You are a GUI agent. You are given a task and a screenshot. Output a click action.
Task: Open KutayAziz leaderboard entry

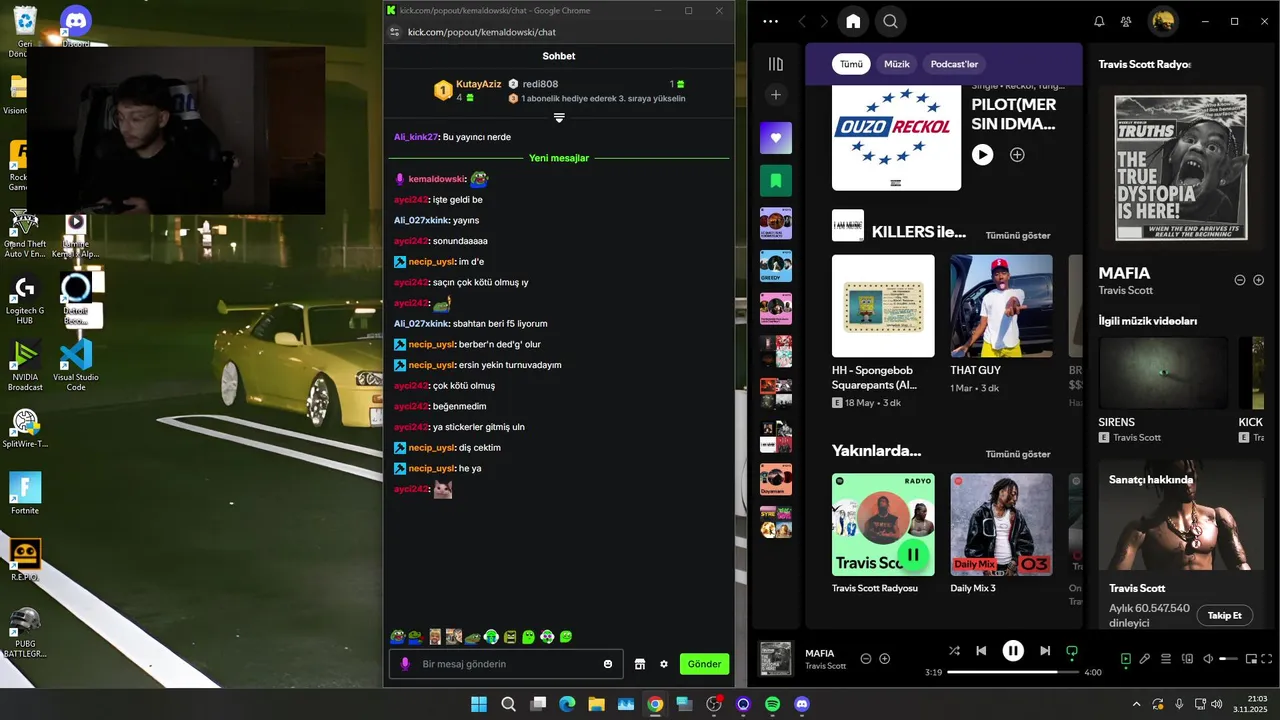point(468,90)
